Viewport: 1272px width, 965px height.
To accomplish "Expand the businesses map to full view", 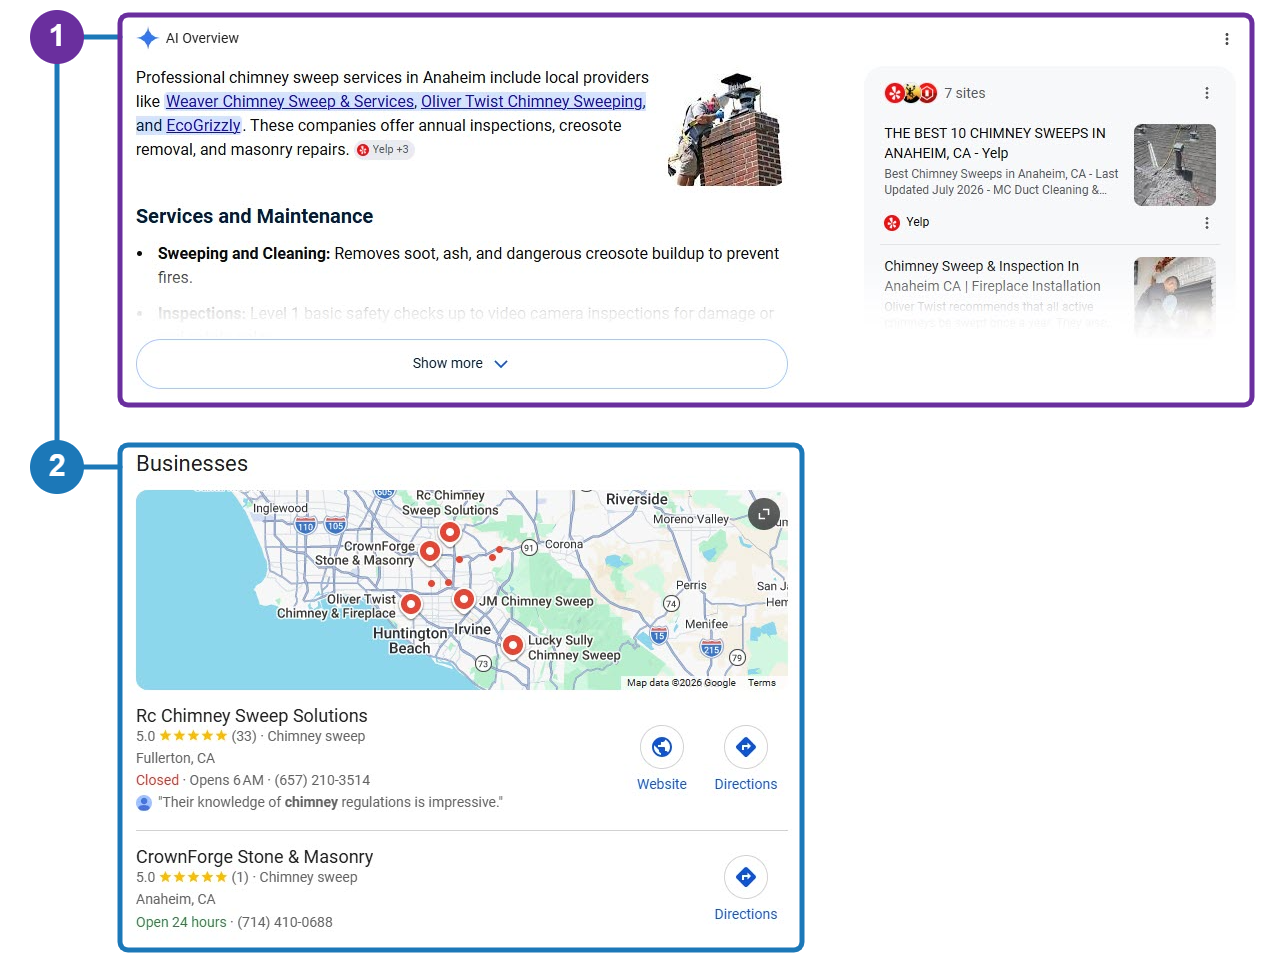I will (764, 514).
